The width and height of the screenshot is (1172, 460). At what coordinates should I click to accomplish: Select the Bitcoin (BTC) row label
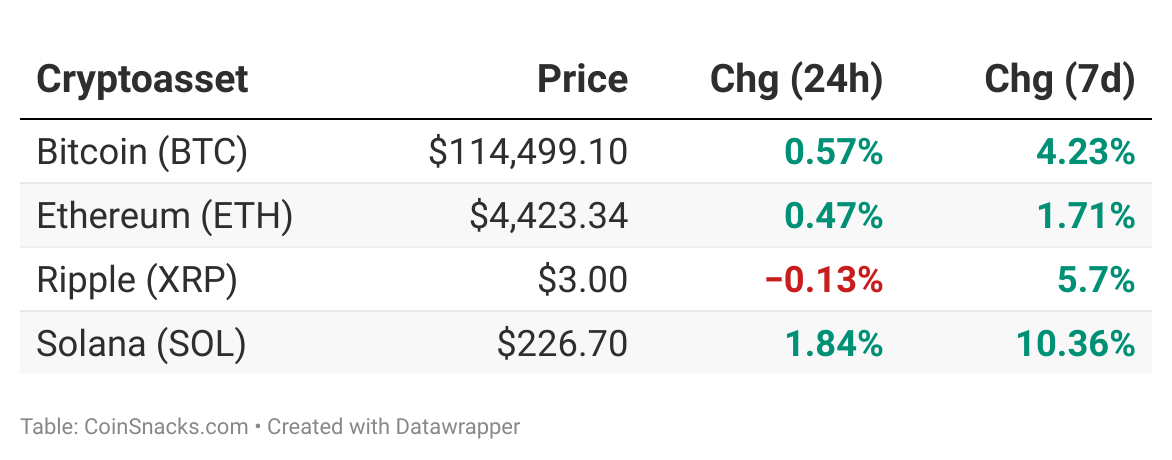(x=141, y=151)
